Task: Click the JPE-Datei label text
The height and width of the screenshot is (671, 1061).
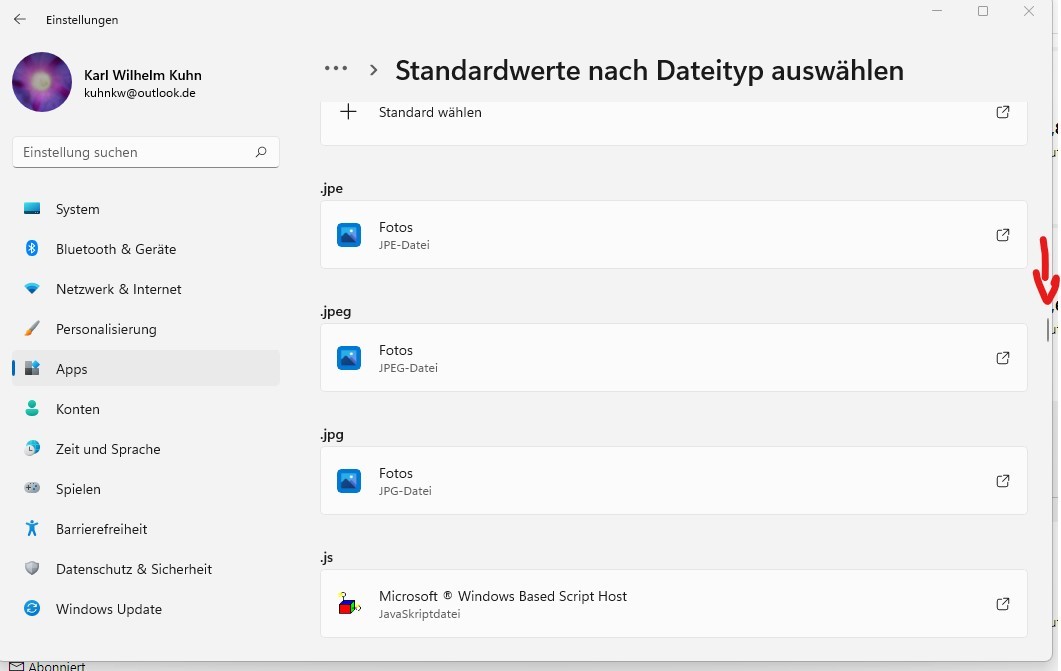Action: click(404, 245)
